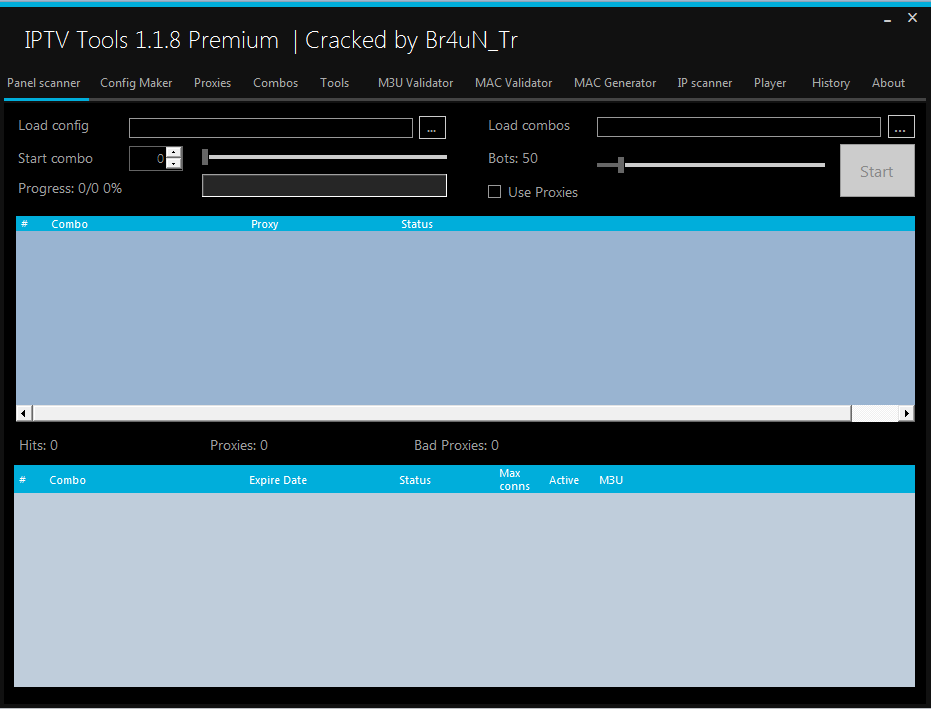Open the MAC Generator tab
The height and width of the screenshot is (709, 931).
[615, 83]
